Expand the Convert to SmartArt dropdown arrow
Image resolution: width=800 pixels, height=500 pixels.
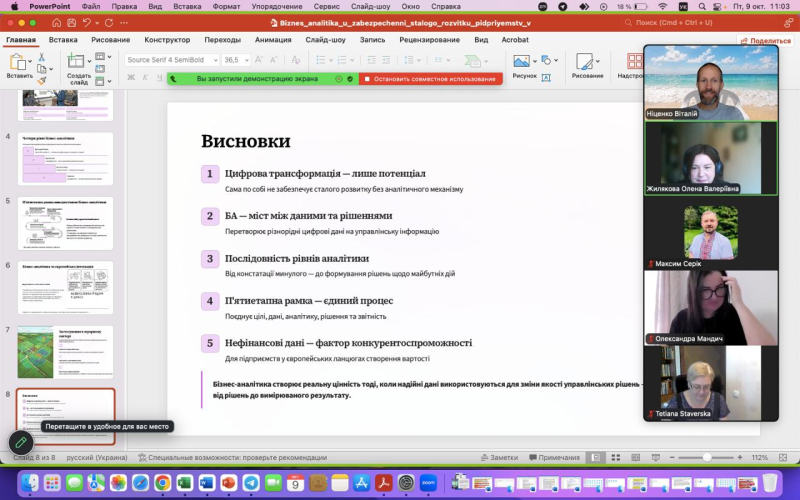[486, 61]
